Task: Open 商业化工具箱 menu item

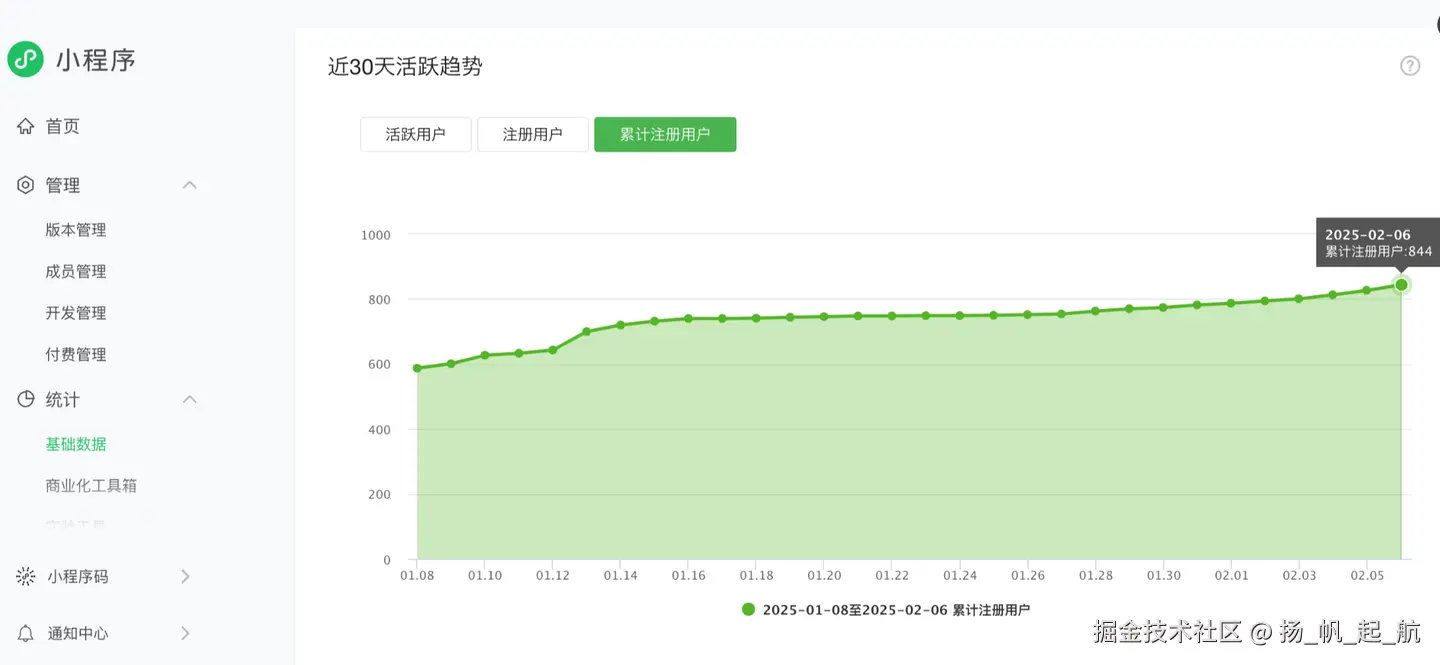Action: click(x=91, y=486)
